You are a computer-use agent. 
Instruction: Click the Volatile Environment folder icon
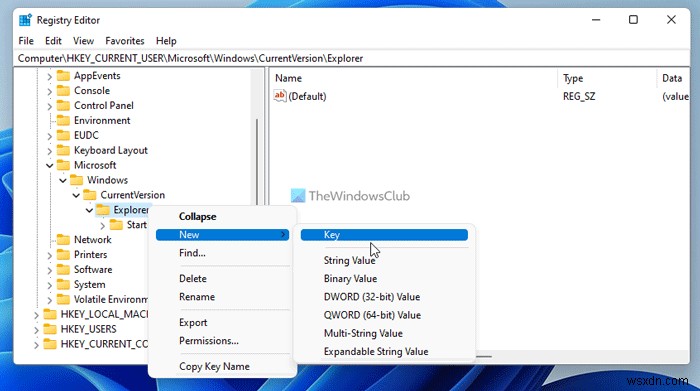[63, 299]
